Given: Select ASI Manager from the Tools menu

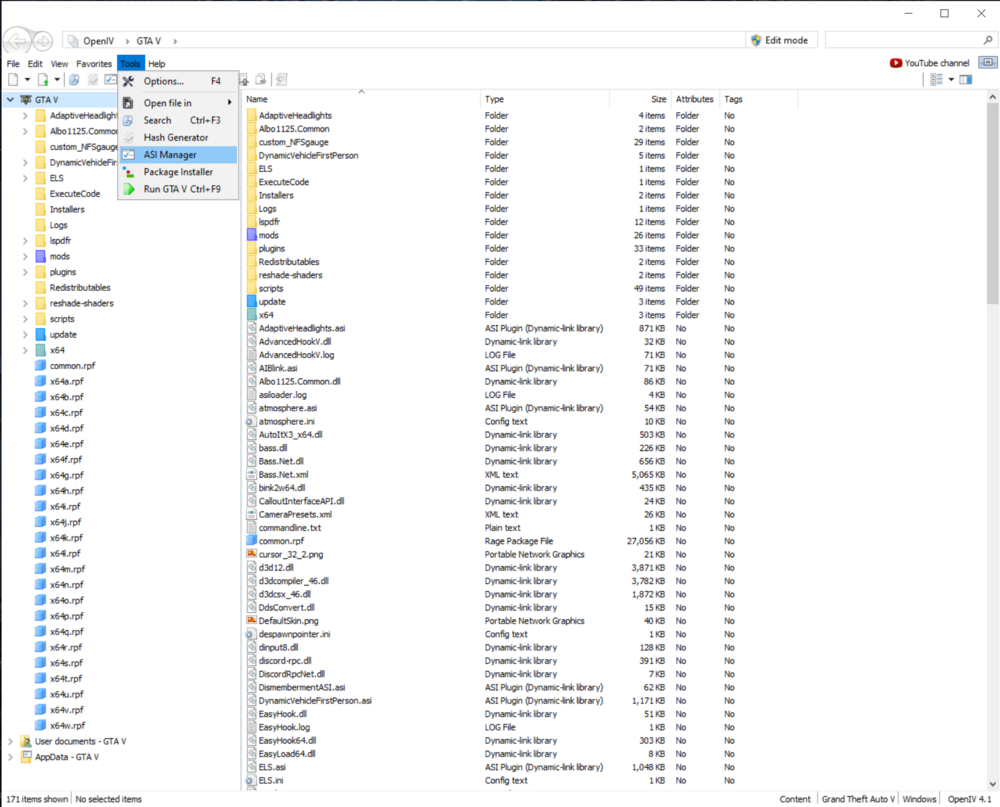Looking at the screenshot, I should click(178, 155).
